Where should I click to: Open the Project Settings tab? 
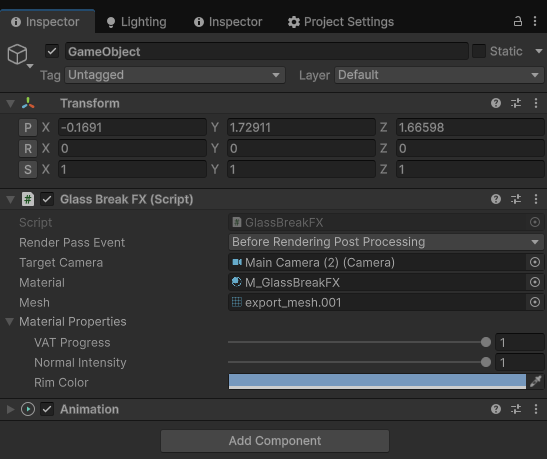(340, 22)
